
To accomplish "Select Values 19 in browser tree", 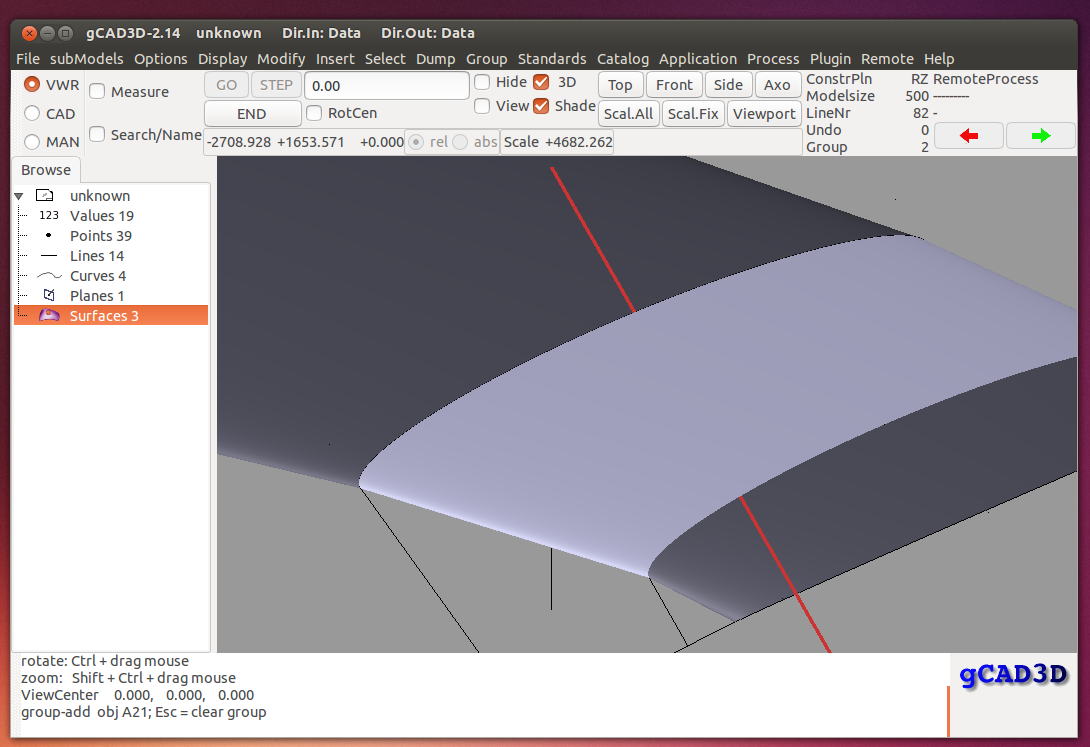I will (x=111, y=215).
